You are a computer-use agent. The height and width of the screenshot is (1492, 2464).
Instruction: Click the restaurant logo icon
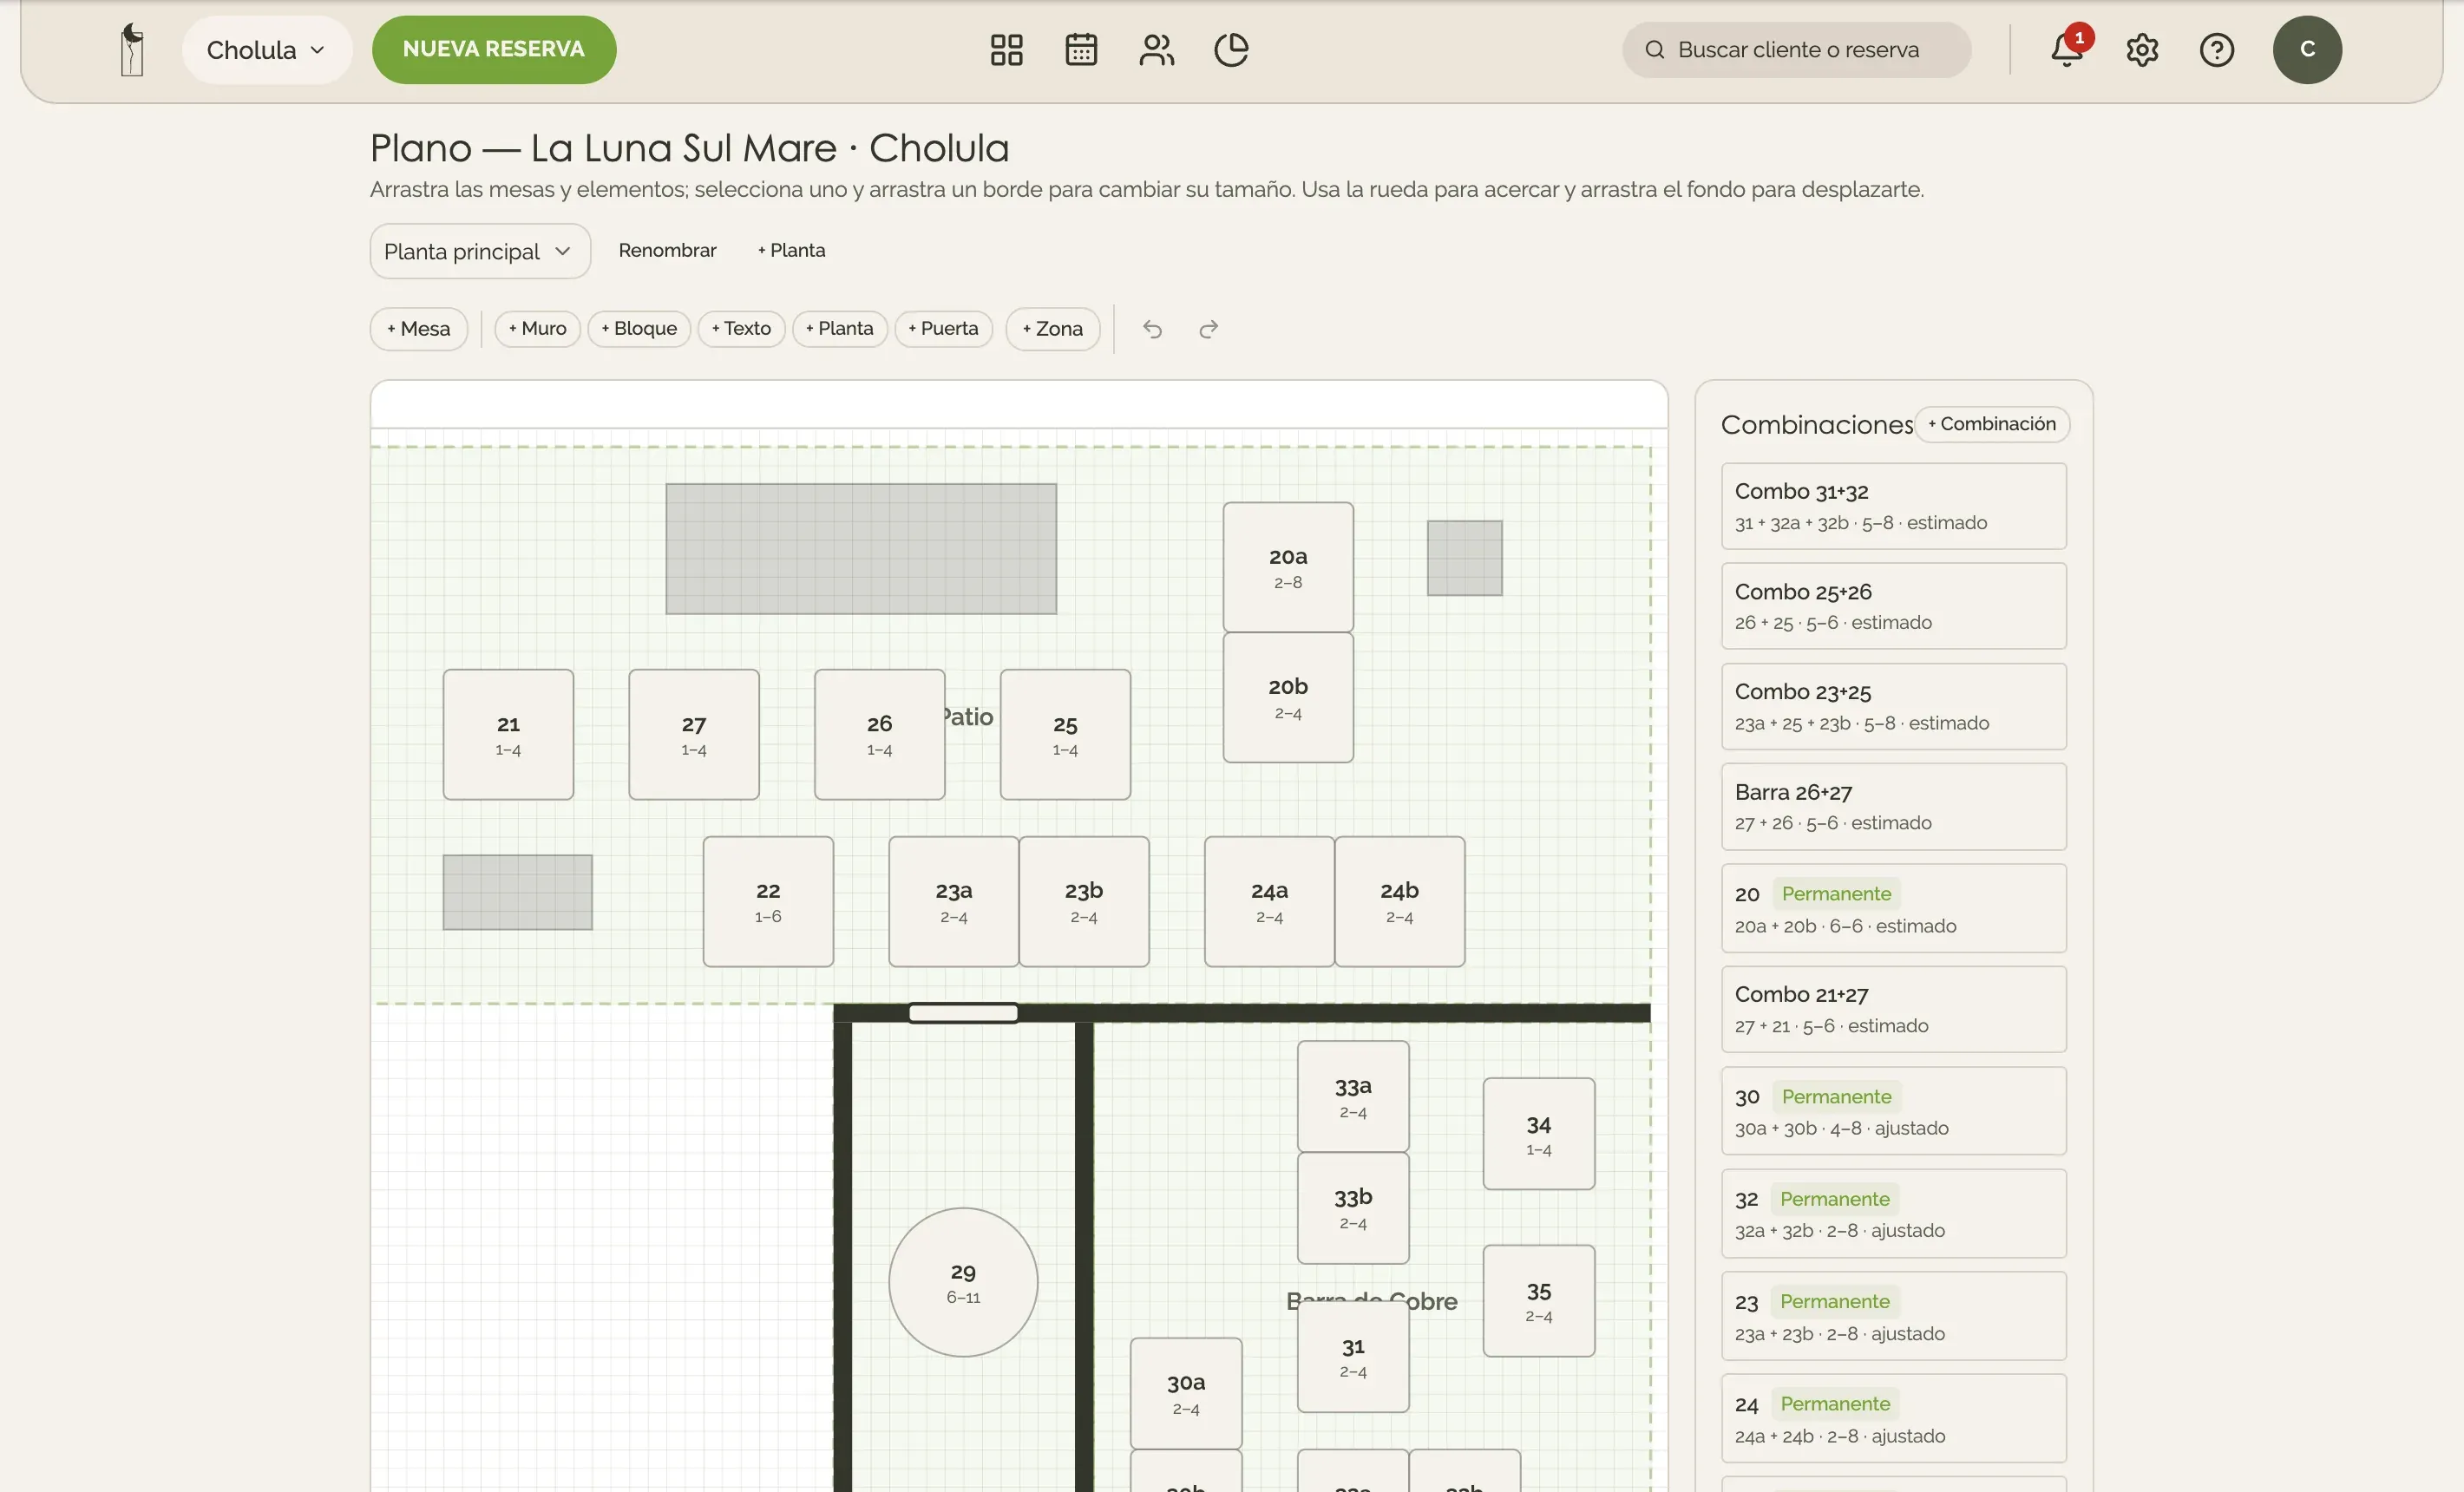coord(132,50)
